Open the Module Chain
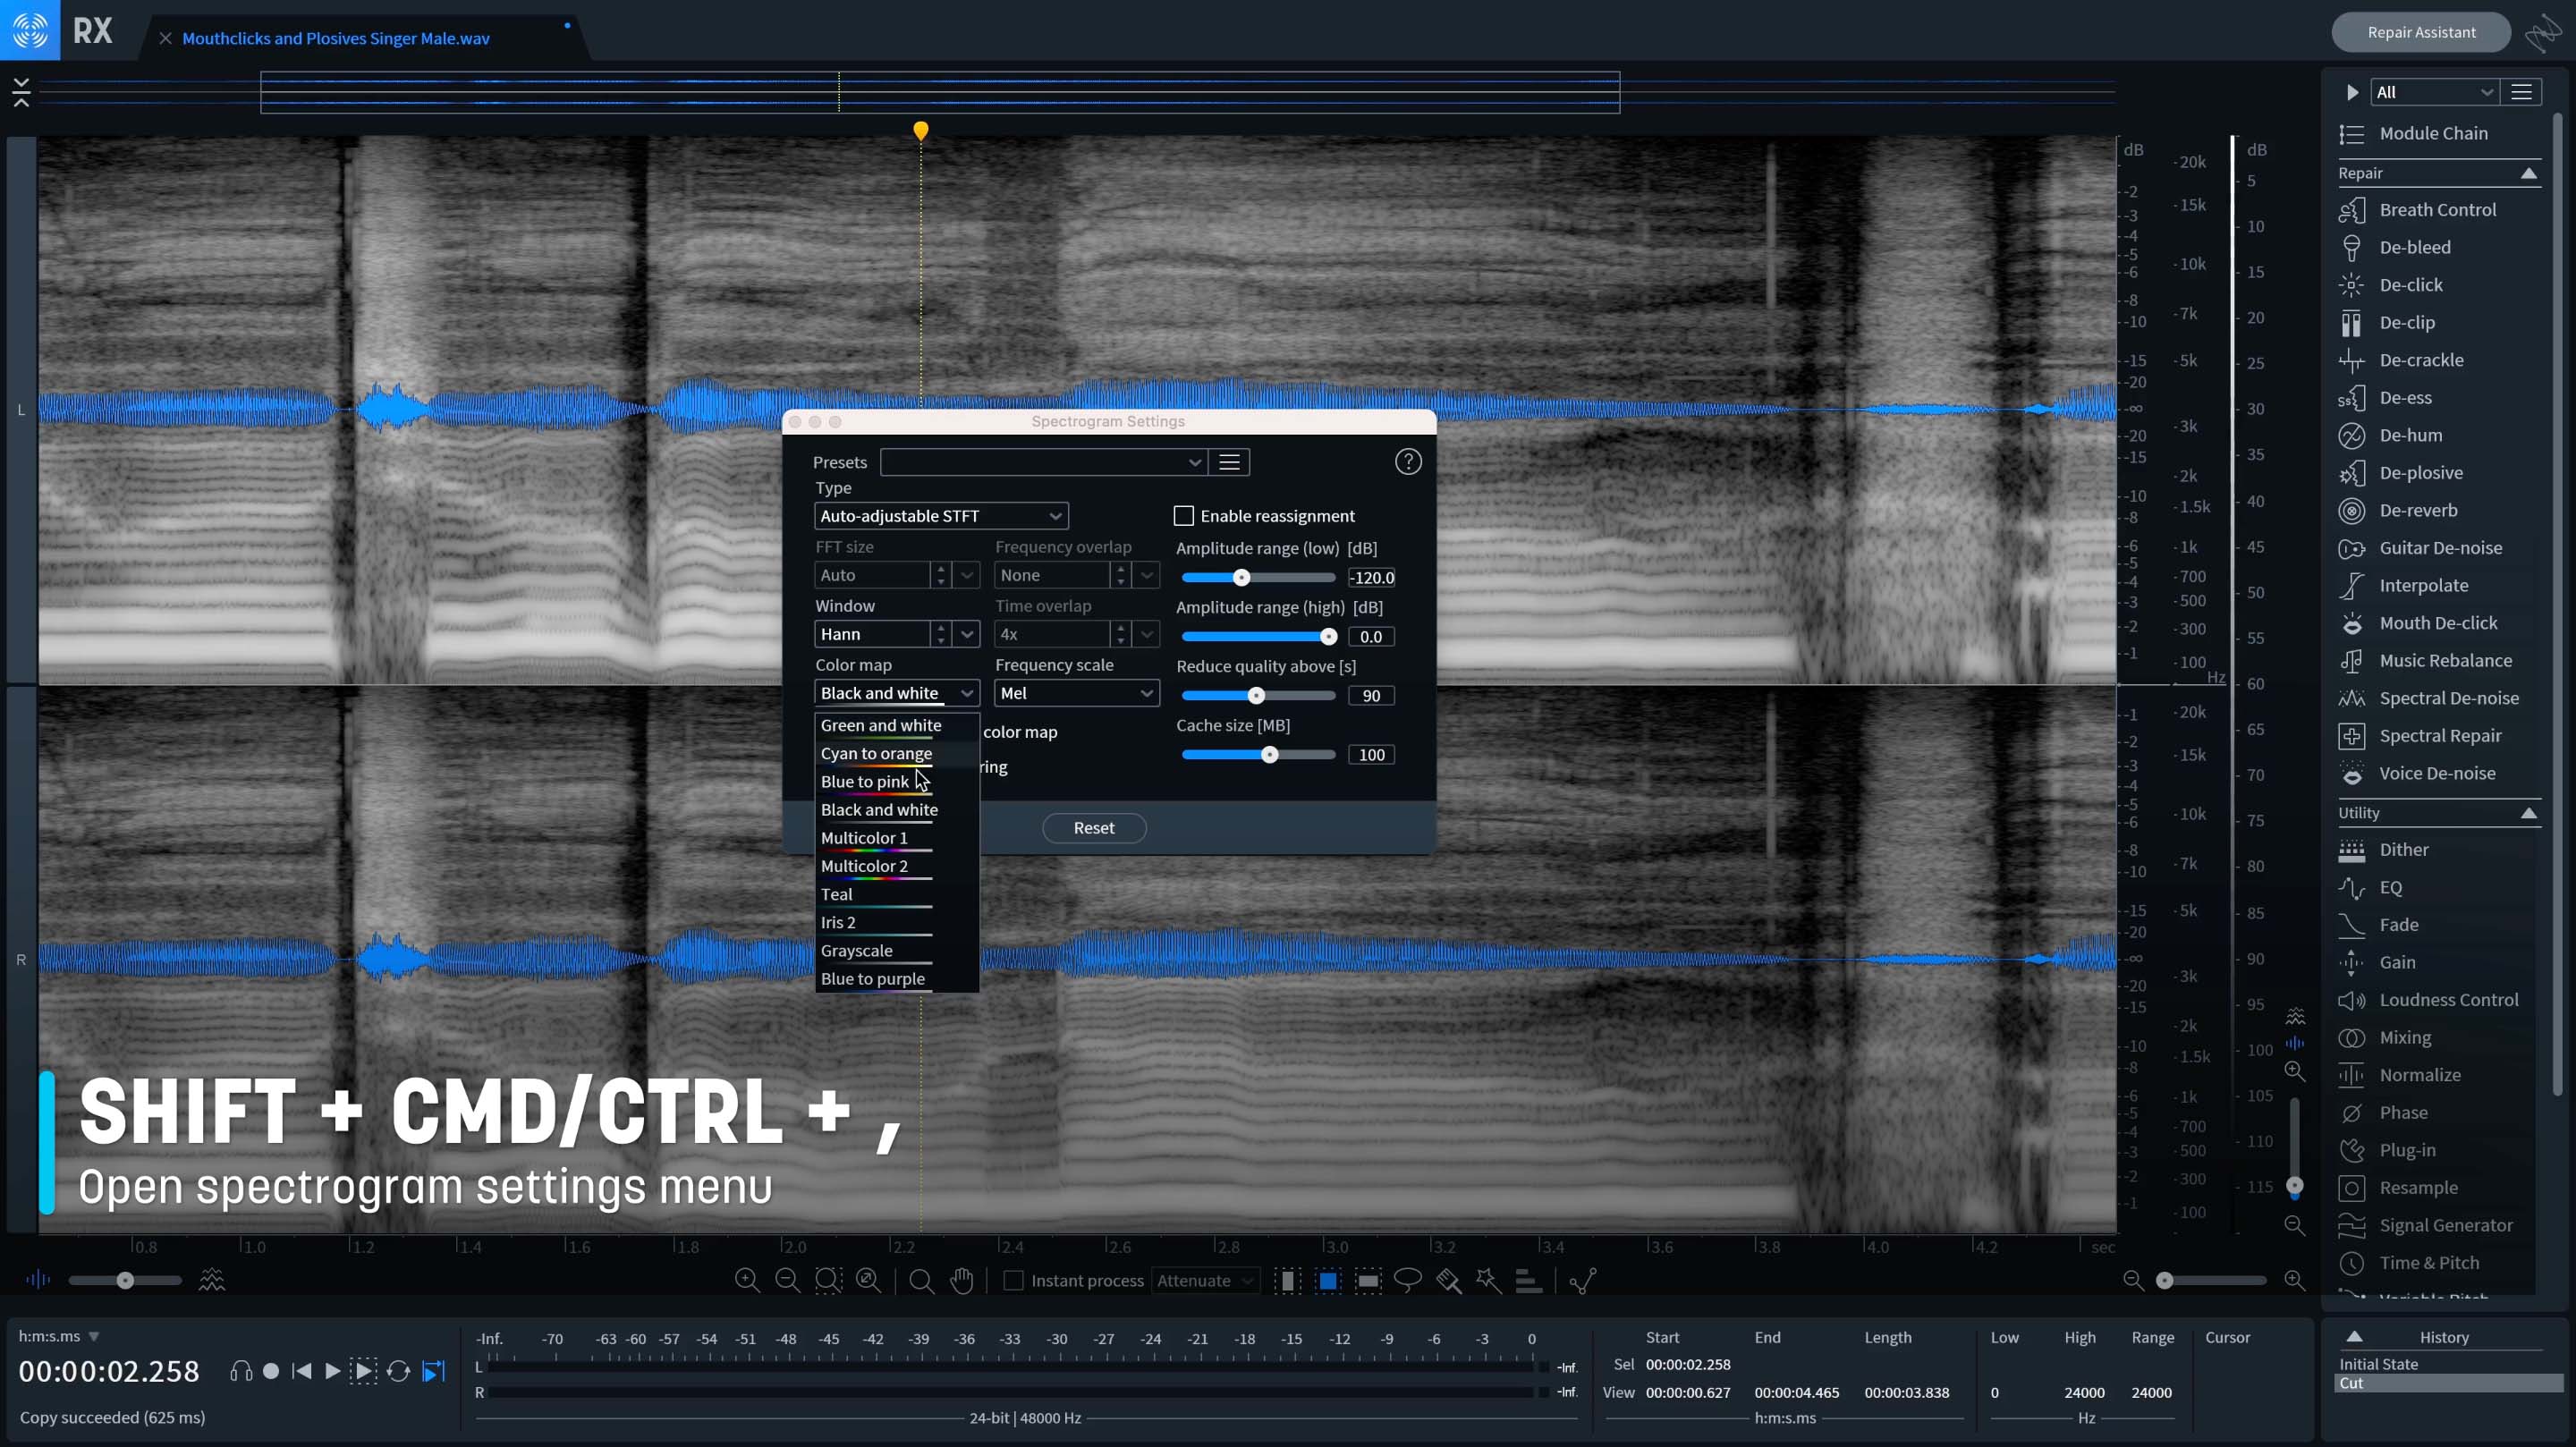Image resolution: width=2576 pixels, height=1447 pixels. (2433, 134)
